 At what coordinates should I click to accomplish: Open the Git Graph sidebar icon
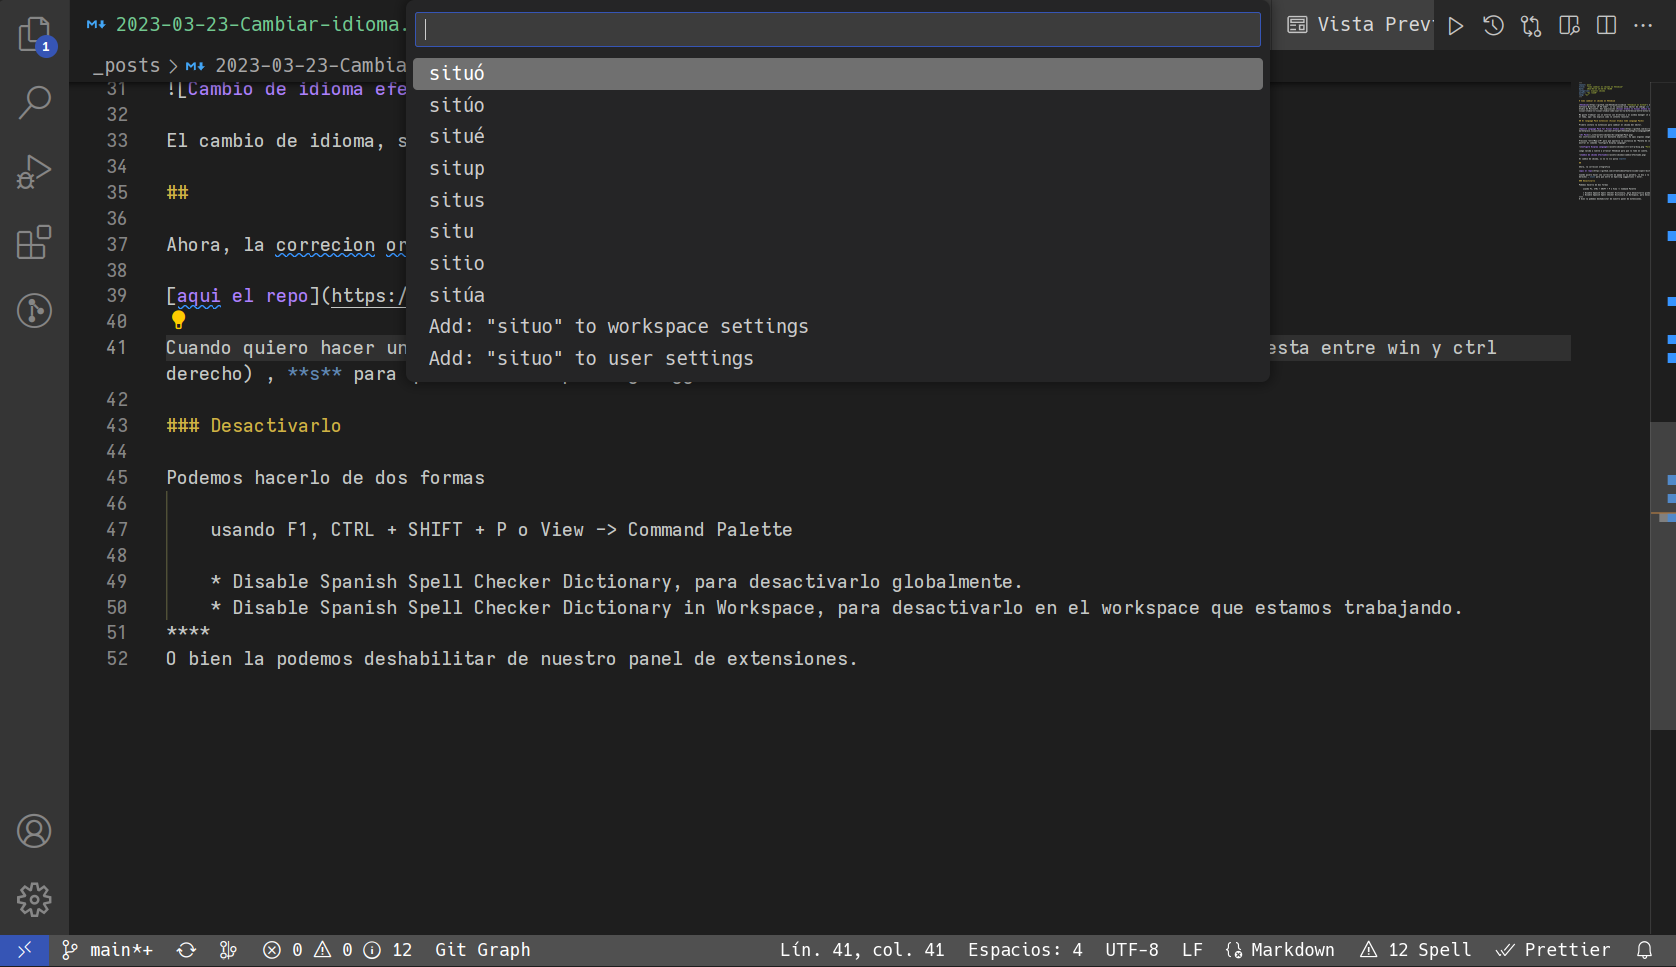click(x=34, y=311)
